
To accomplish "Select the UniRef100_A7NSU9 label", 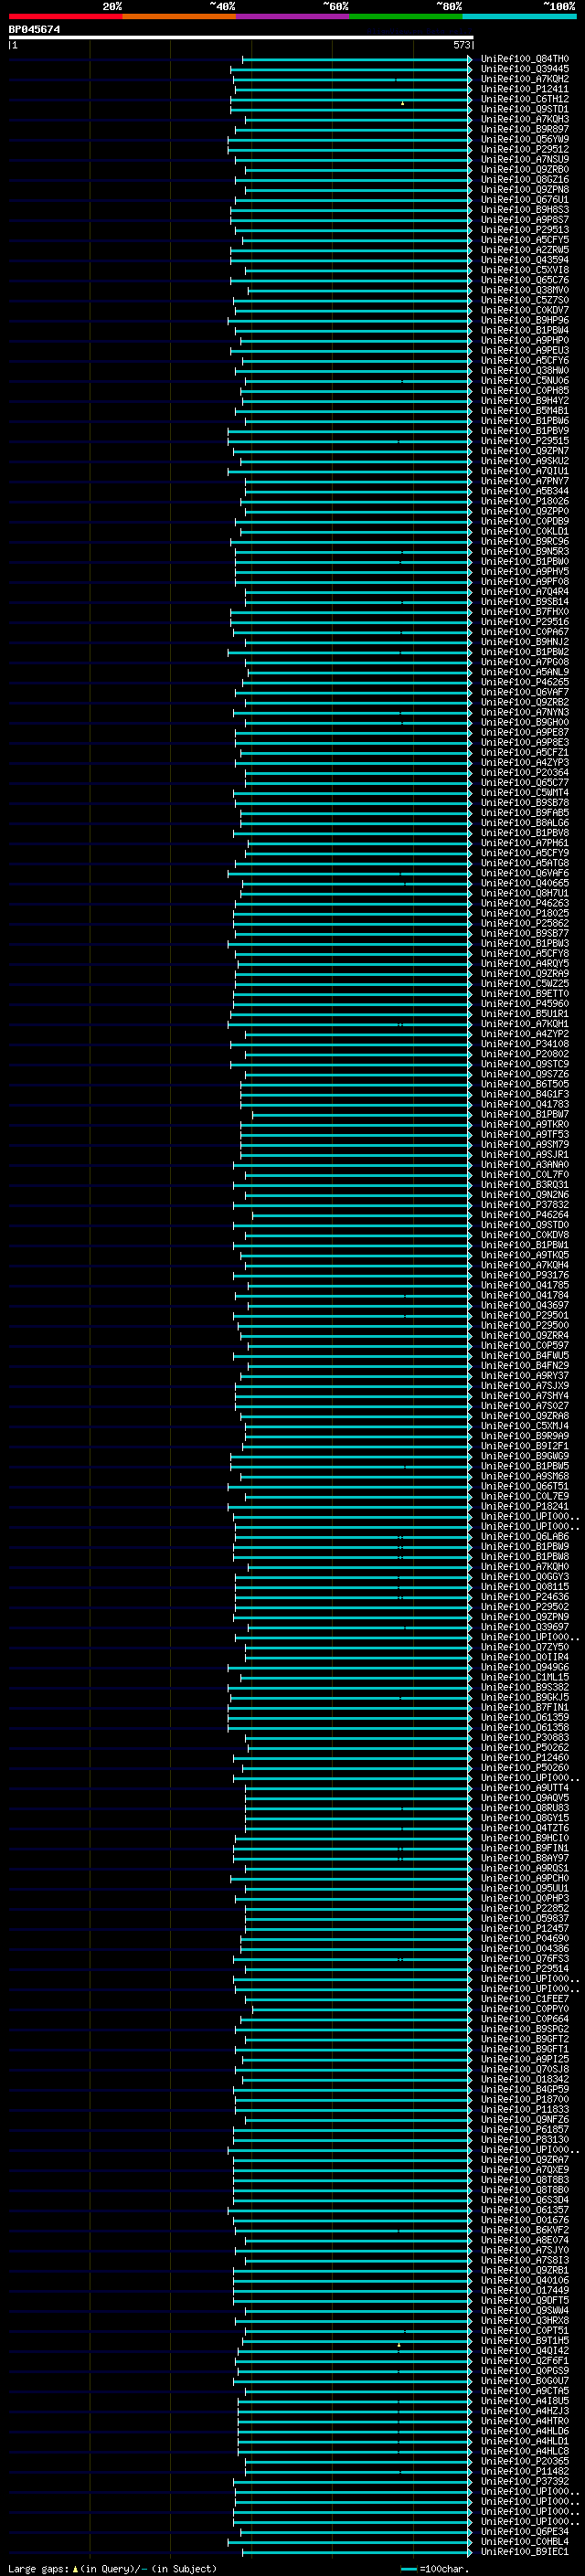I will click(x=525, y=159).
